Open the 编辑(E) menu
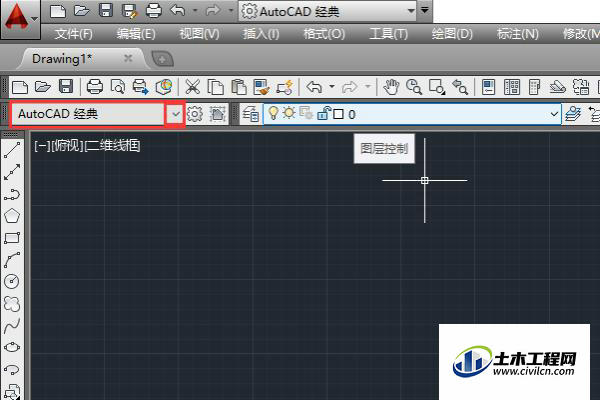Viewport: 600px width, 400px height. (136, 34)
